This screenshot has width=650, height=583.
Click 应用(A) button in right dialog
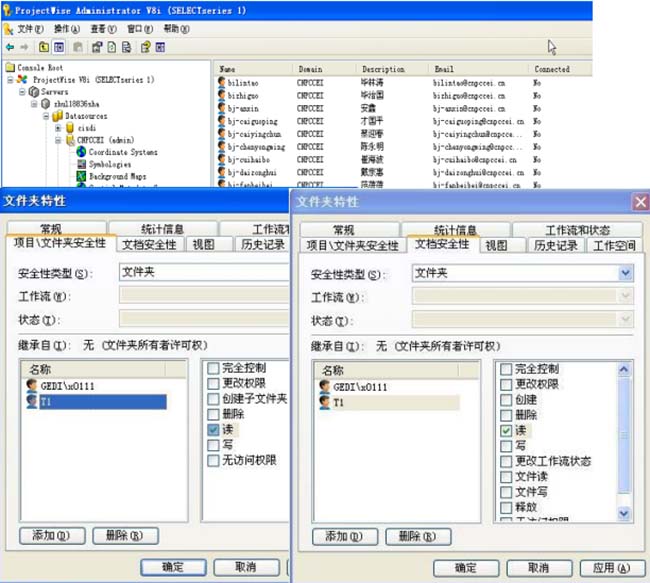click(612, 568)
